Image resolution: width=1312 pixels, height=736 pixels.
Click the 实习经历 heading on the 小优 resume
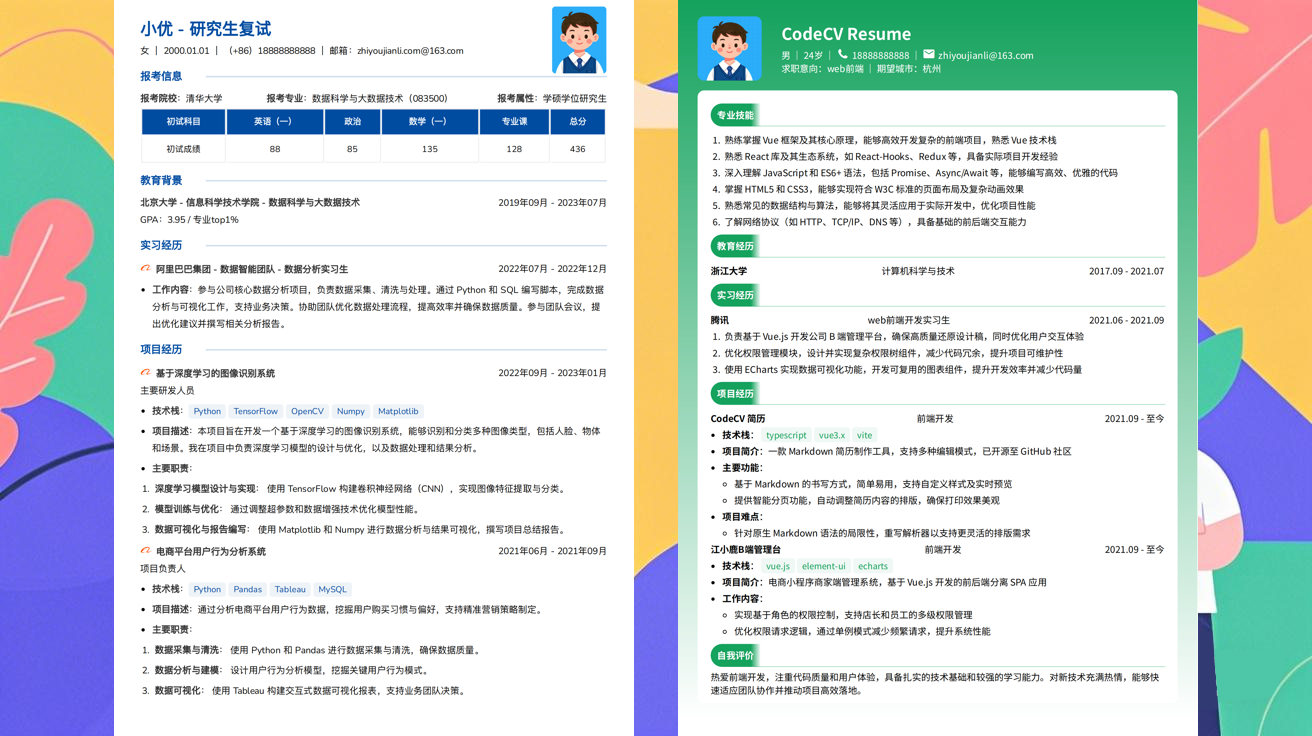[x=161, y=245]
